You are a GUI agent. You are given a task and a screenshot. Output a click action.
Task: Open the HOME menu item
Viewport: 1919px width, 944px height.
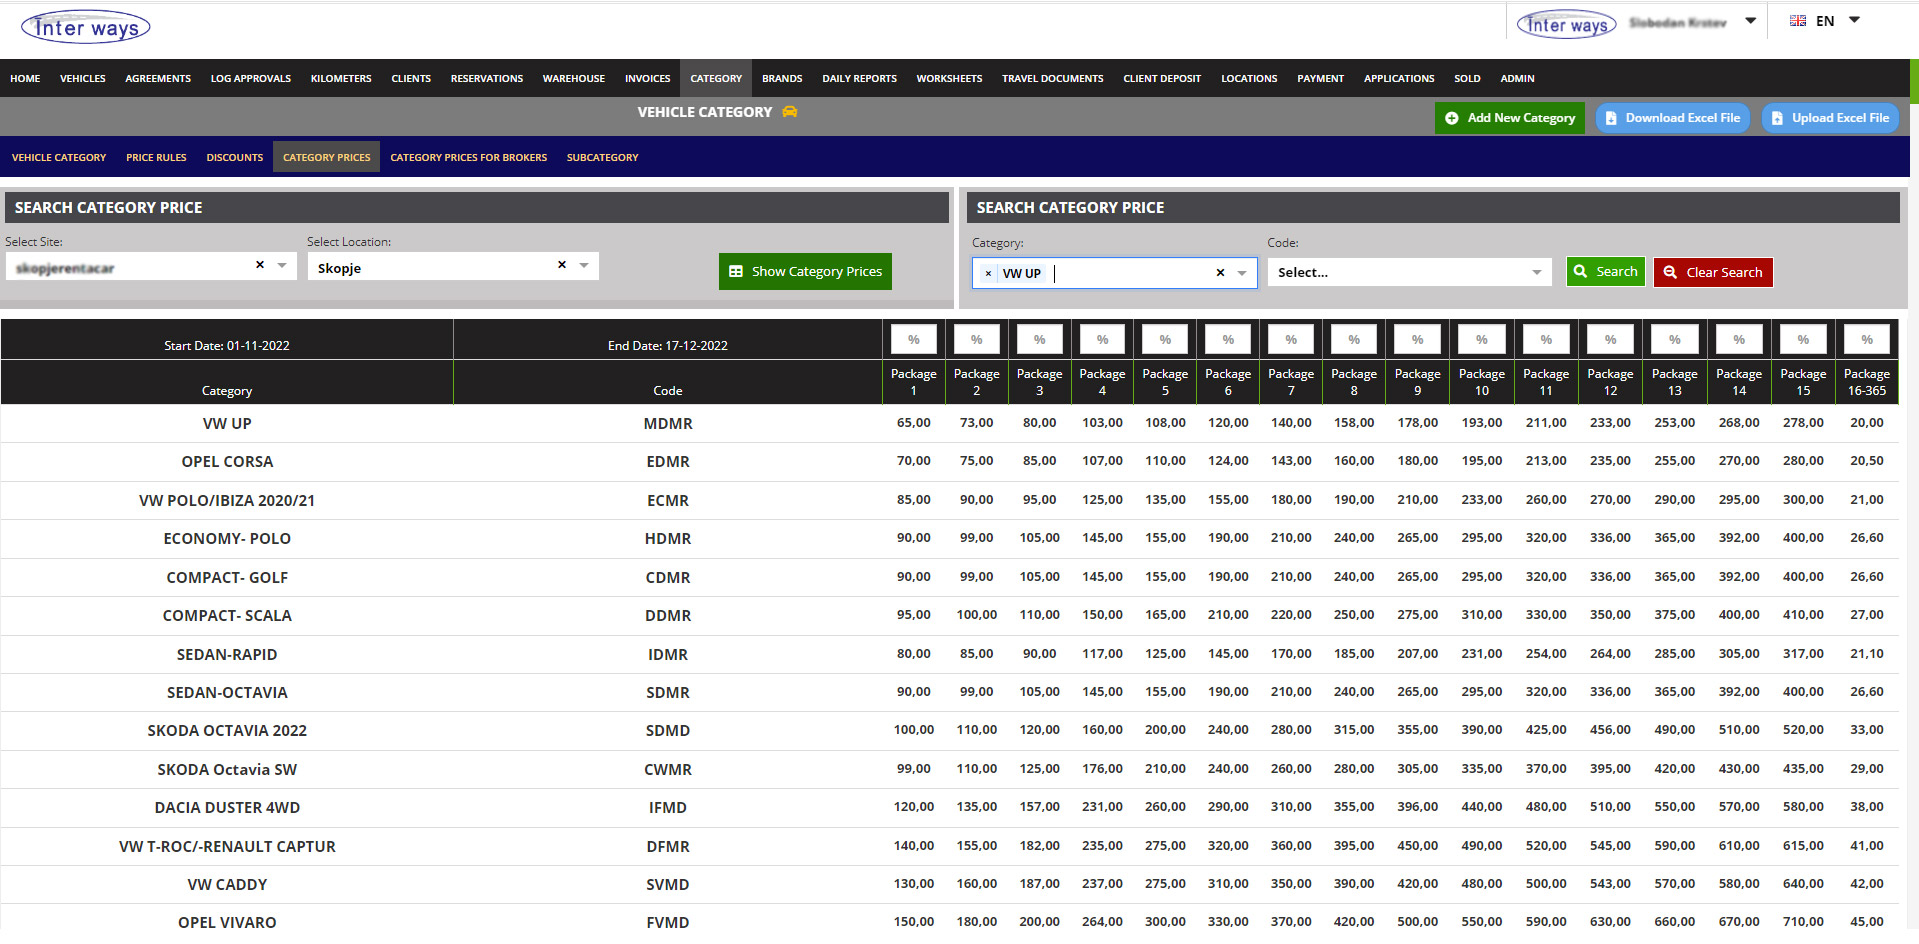pos(25,78)
